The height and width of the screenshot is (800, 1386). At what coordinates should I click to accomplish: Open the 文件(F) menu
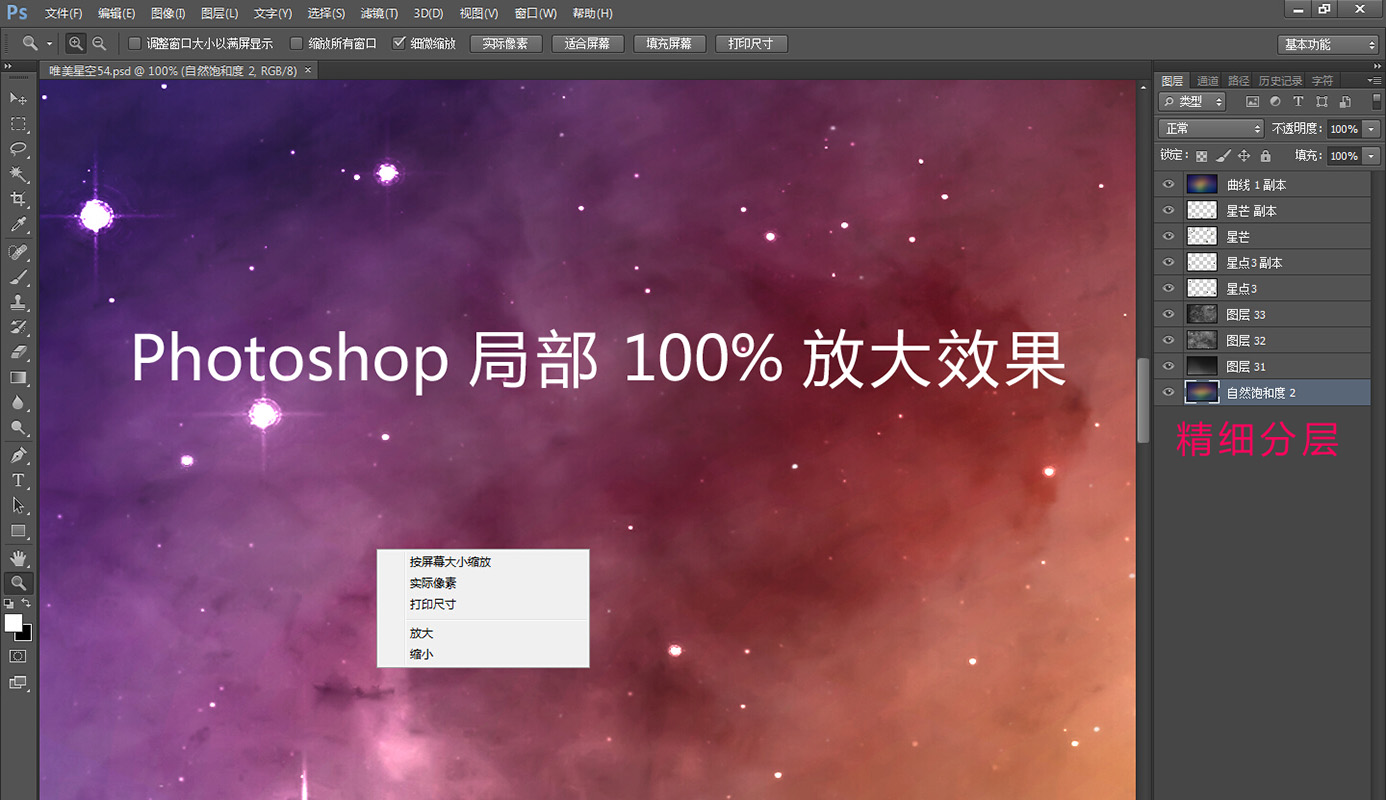[x=64, y=13]
